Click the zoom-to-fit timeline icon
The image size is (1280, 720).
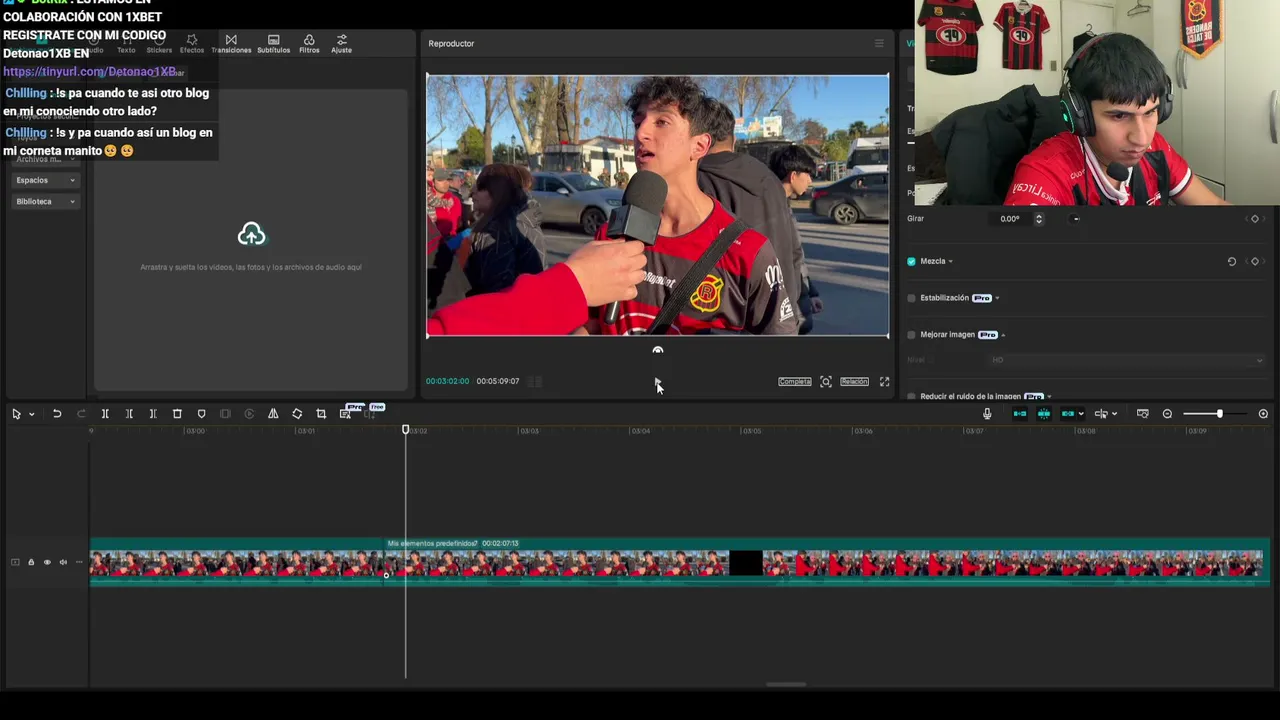click(x=1143, y=414)
